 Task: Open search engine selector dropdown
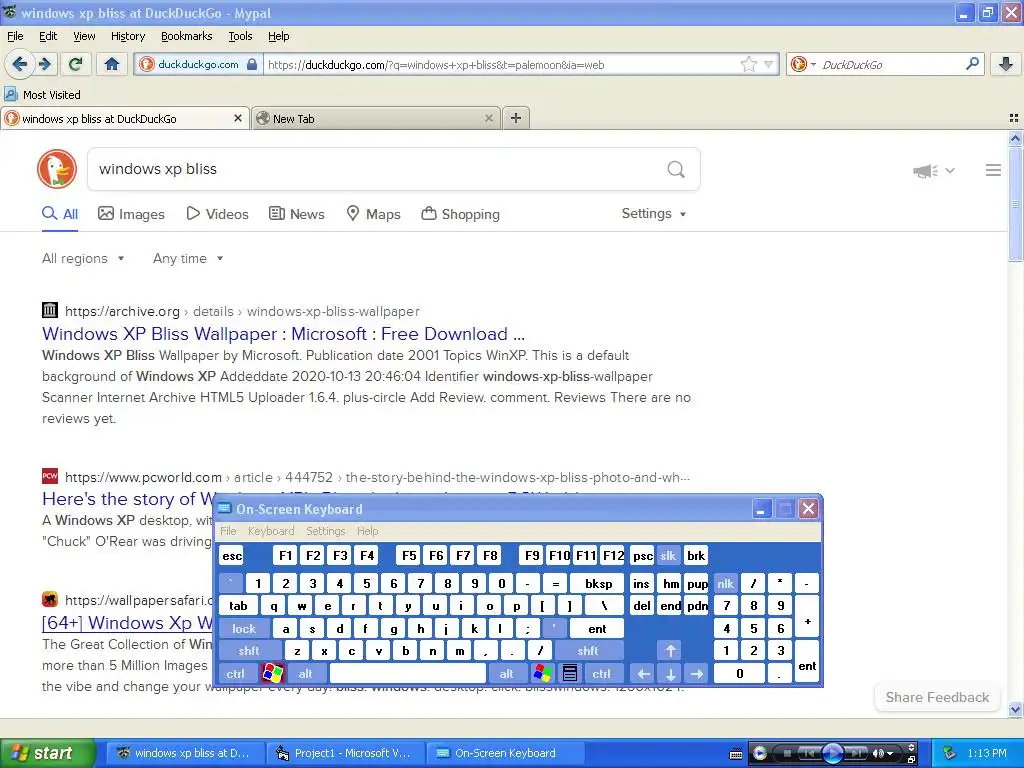pos(813,64)
